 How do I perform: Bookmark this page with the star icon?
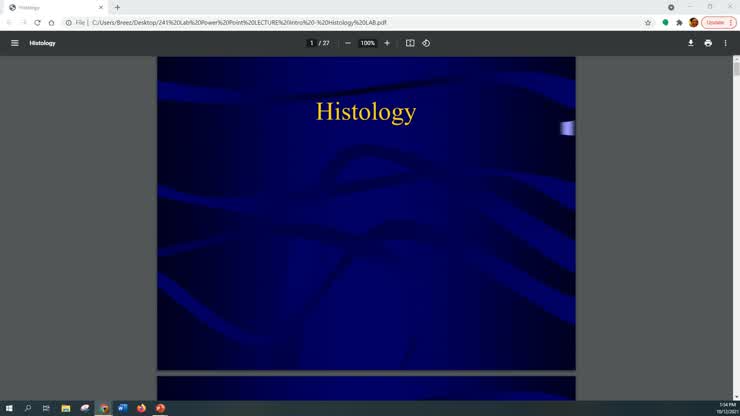coord(648,22)
